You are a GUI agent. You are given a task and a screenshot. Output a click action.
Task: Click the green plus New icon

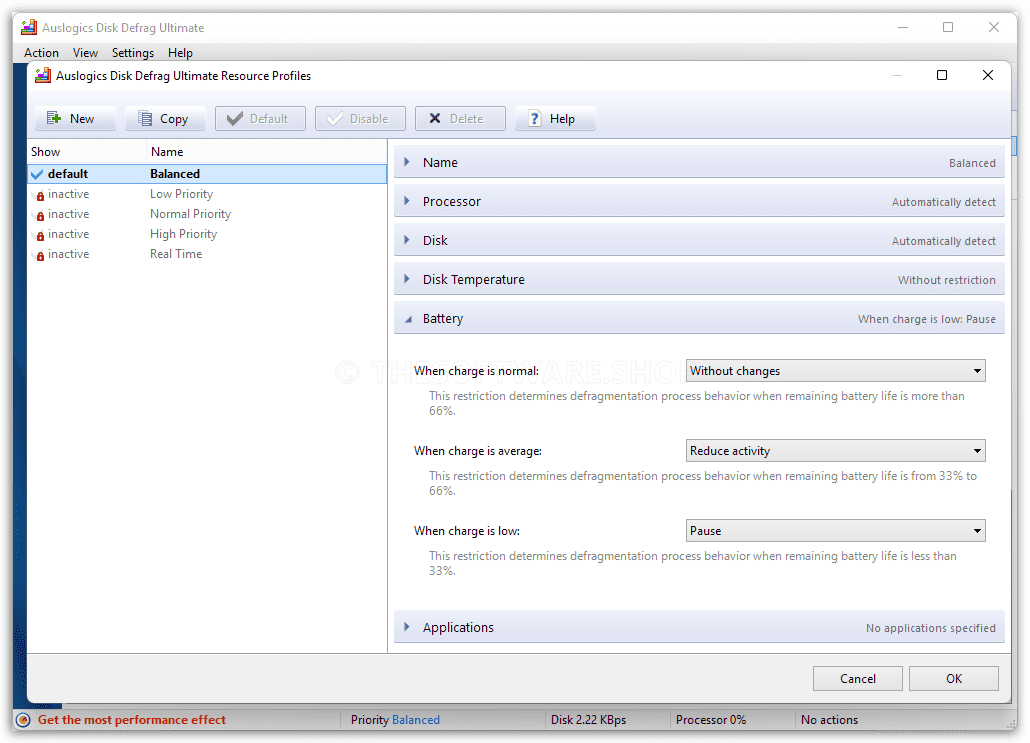pyautogui.click(x=54, y=118)
